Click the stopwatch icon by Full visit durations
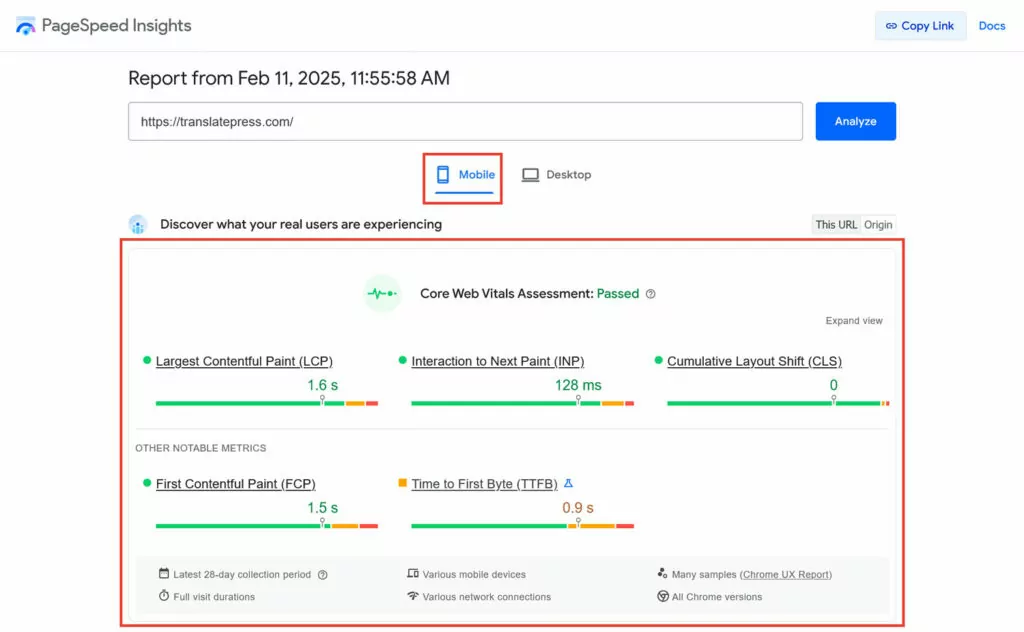 [164, 595]
